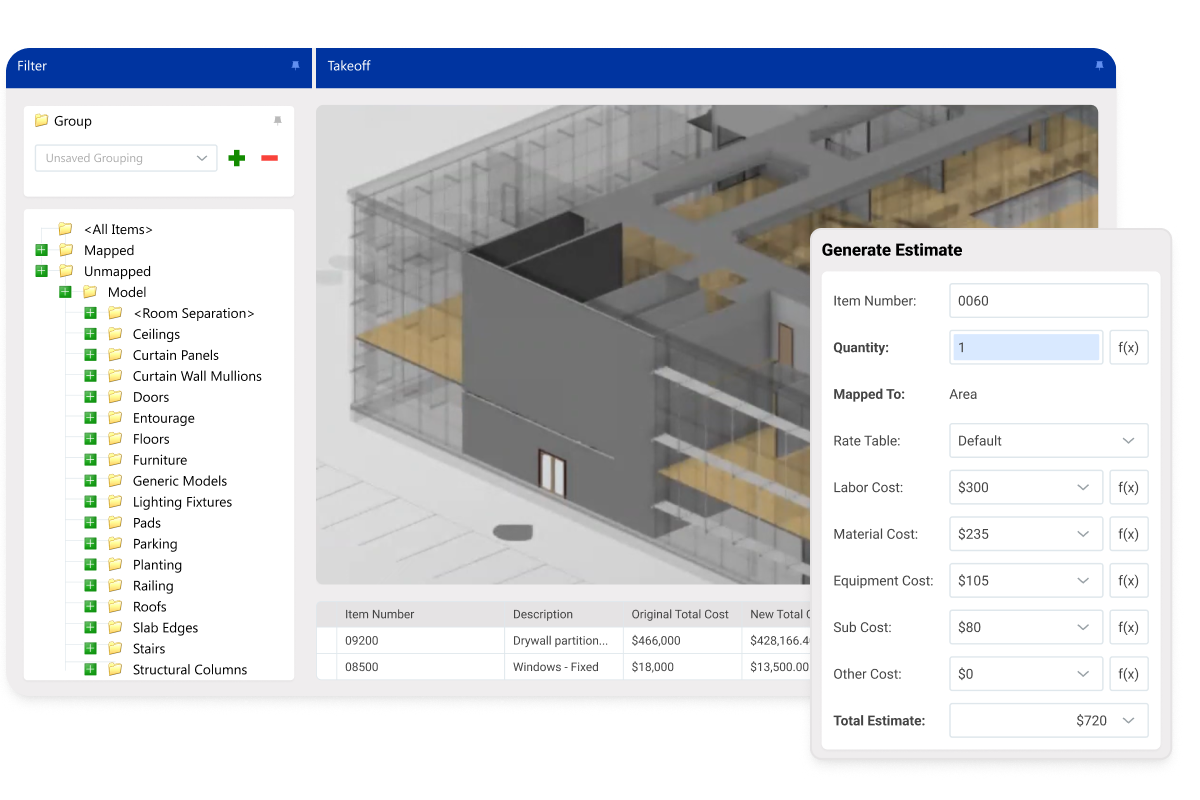The height and width of the screenshot is (800, 1200).
Task: Expand the <Room Separation> node
Action: click(x=90, y=313)
